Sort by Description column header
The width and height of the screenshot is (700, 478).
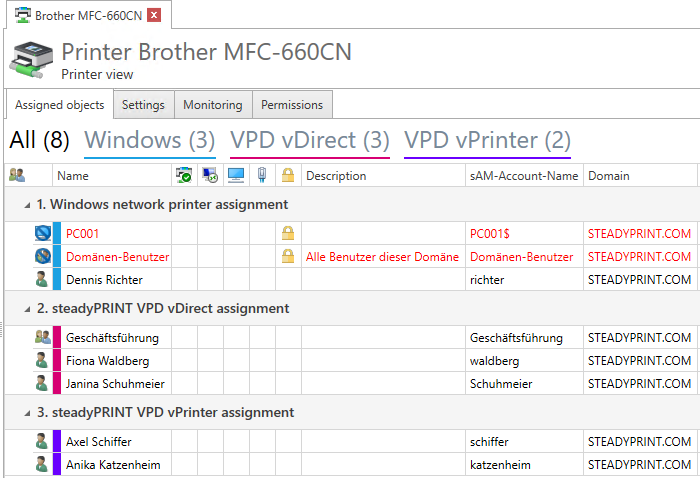click(x=383, y=176)
